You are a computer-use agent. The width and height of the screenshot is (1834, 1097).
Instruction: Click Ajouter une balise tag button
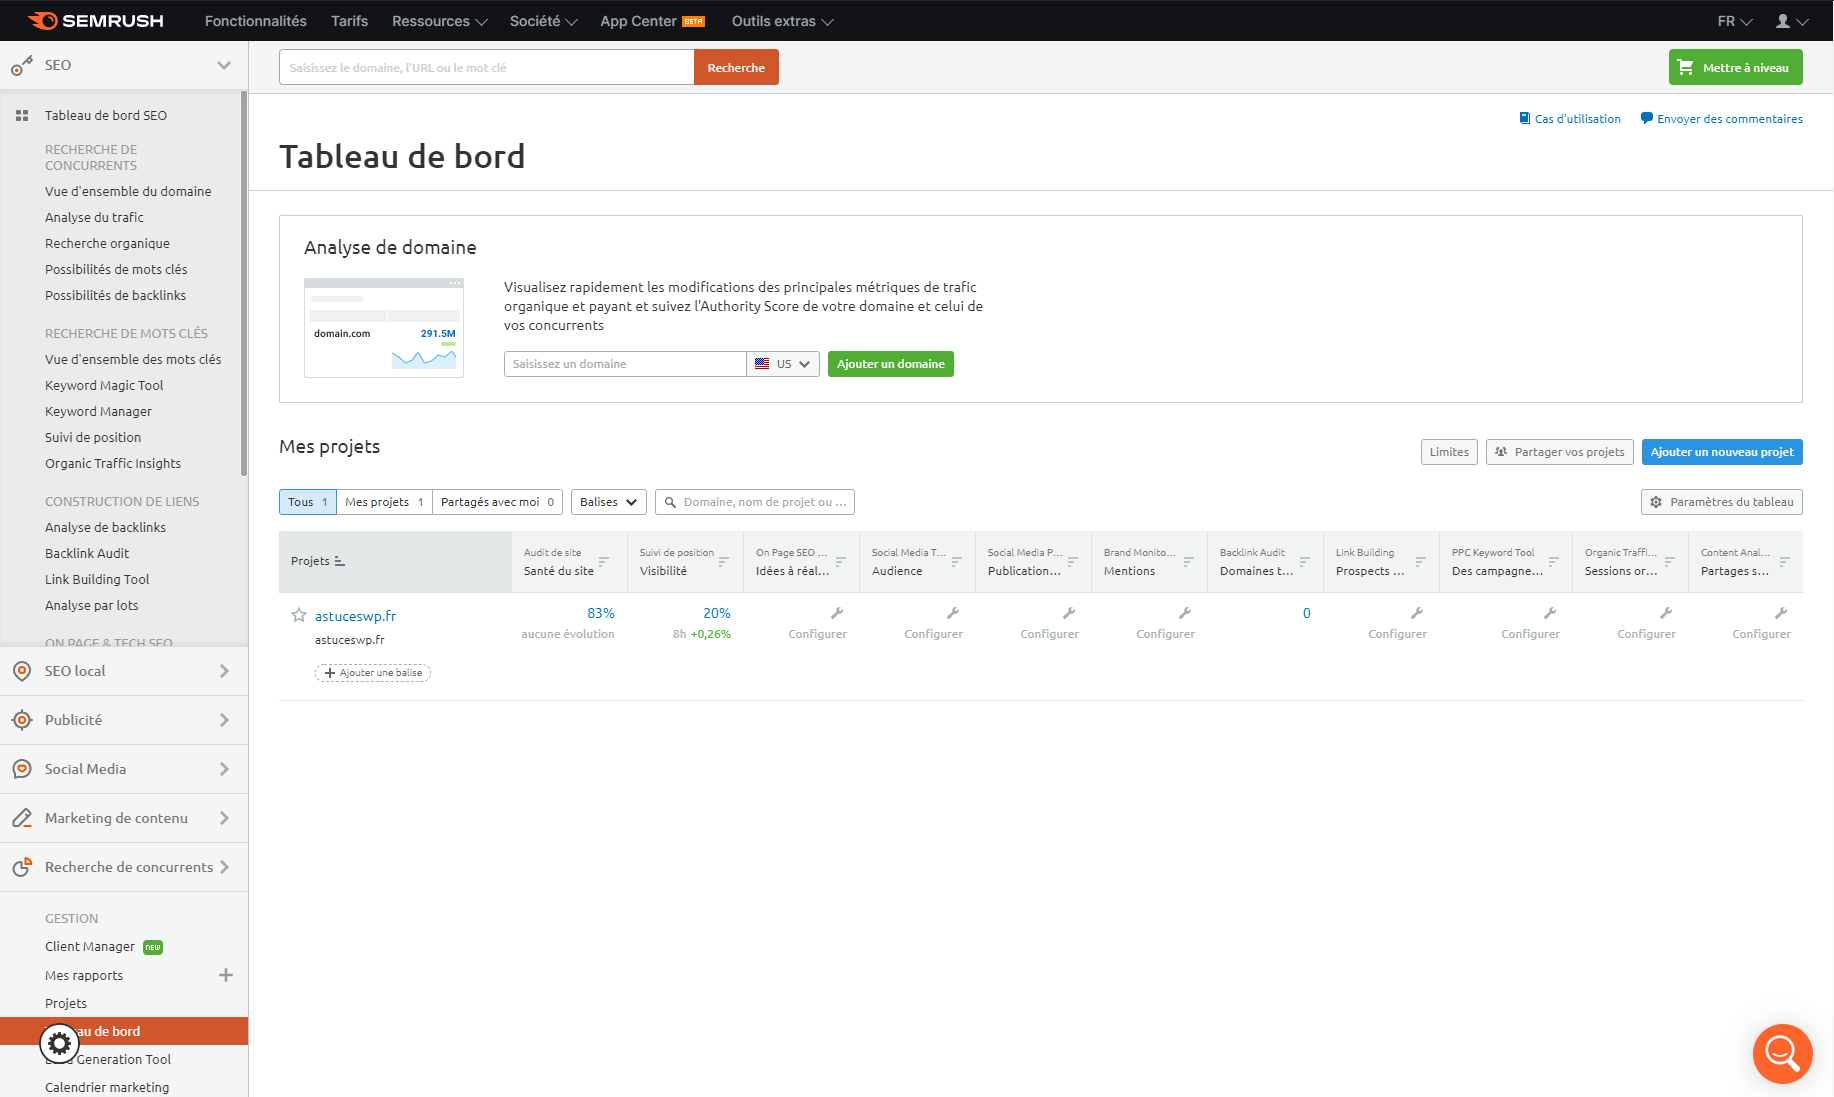click(373, 673)
